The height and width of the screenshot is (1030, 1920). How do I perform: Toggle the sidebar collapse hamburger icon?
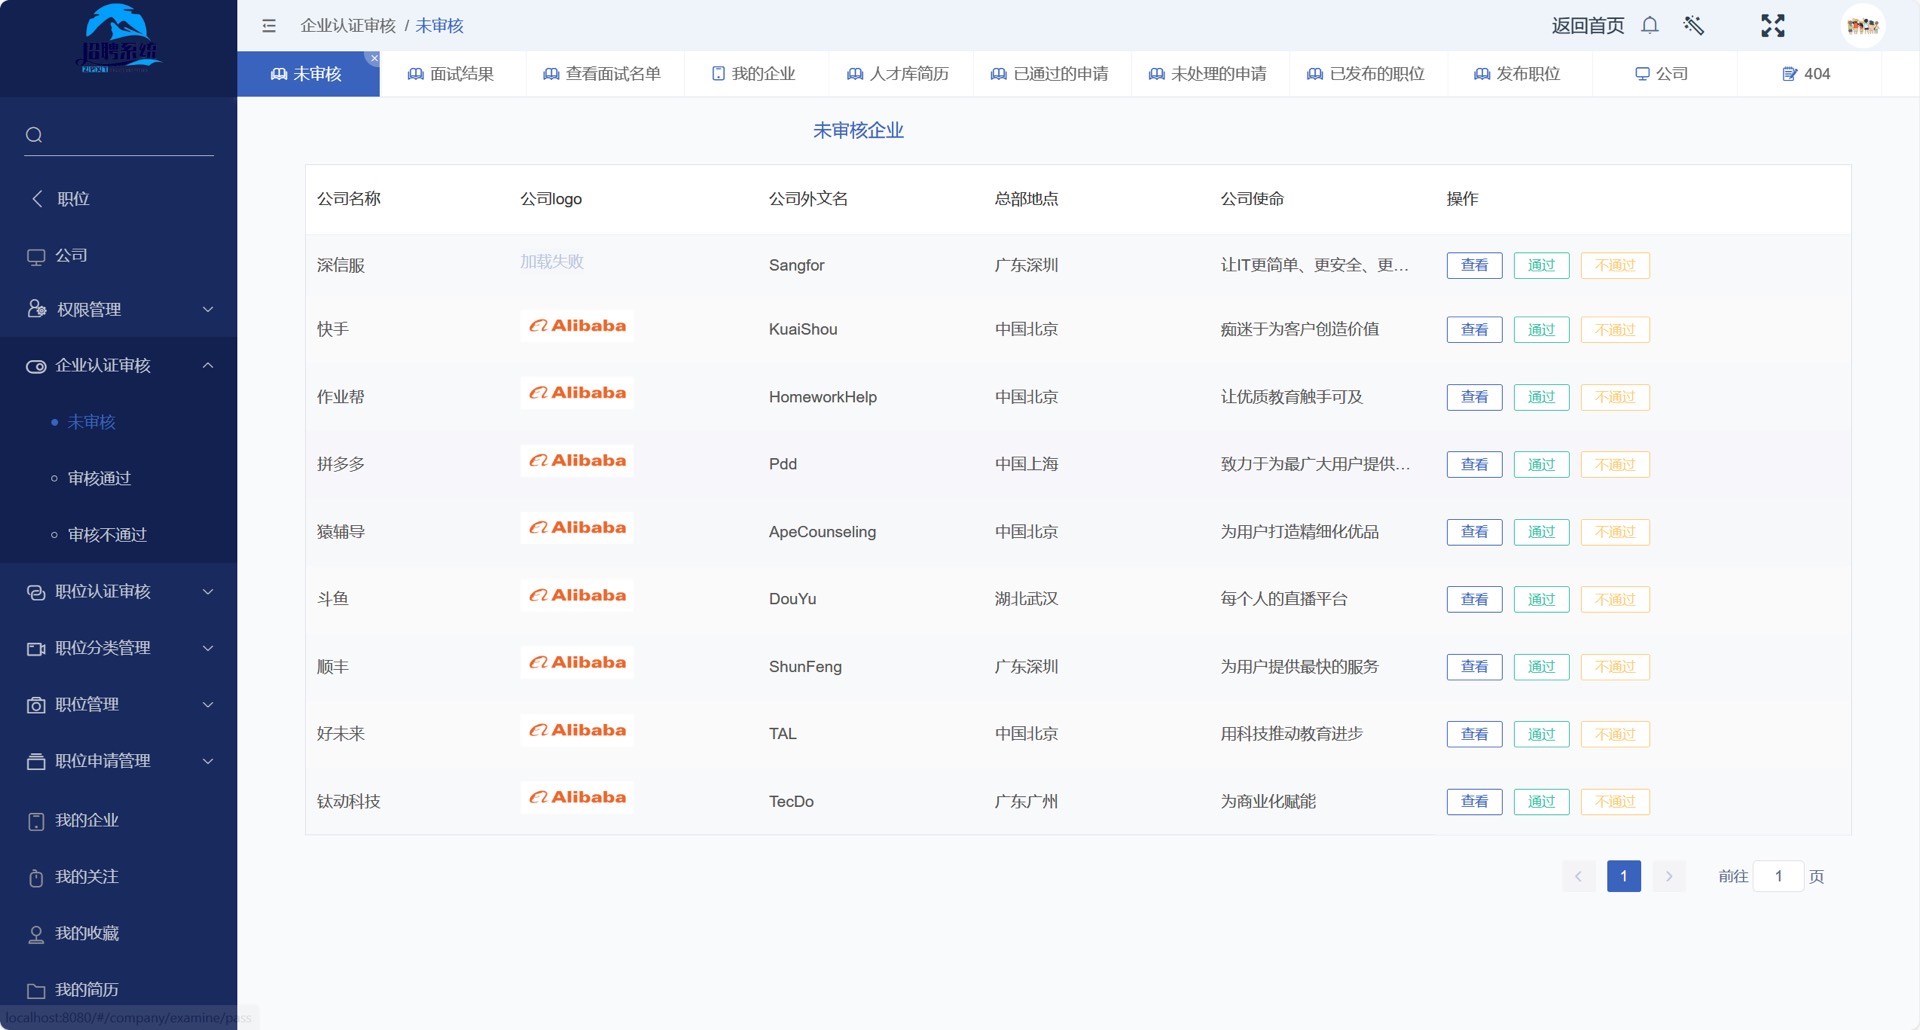[x=269, y=26]
